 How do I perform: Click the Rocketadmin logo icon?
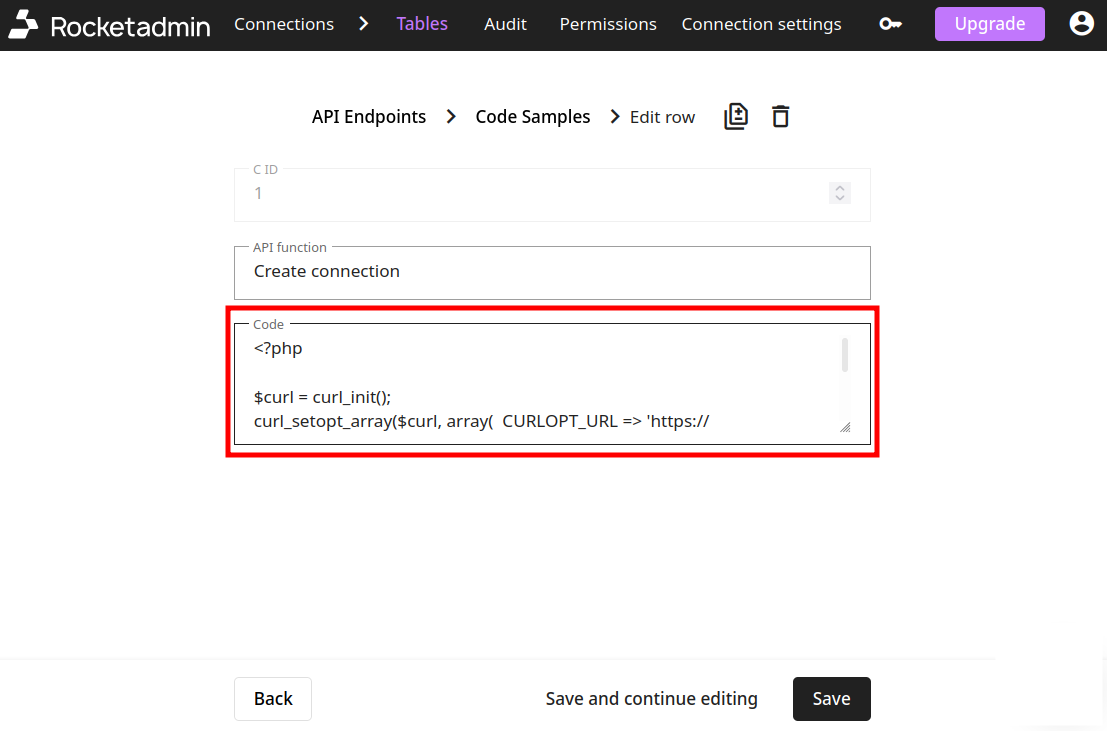23,24
